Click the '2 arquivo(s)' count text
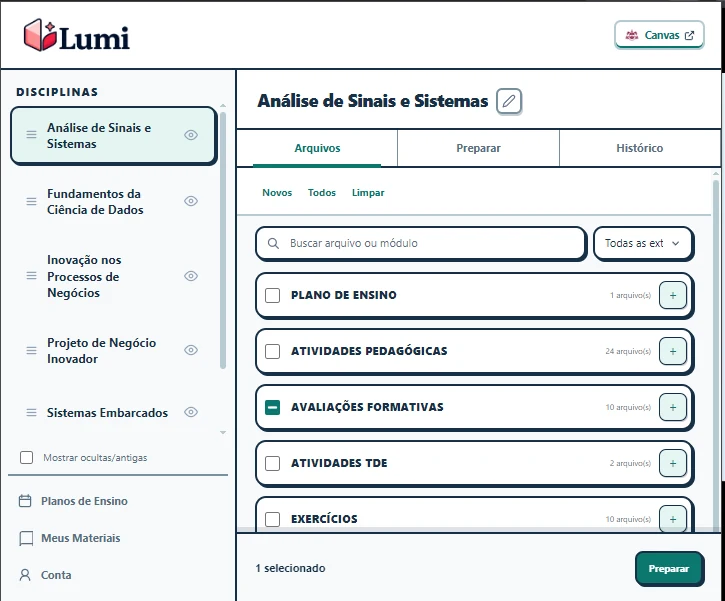This screenshot has width=725, height=601. pos(630,463)
